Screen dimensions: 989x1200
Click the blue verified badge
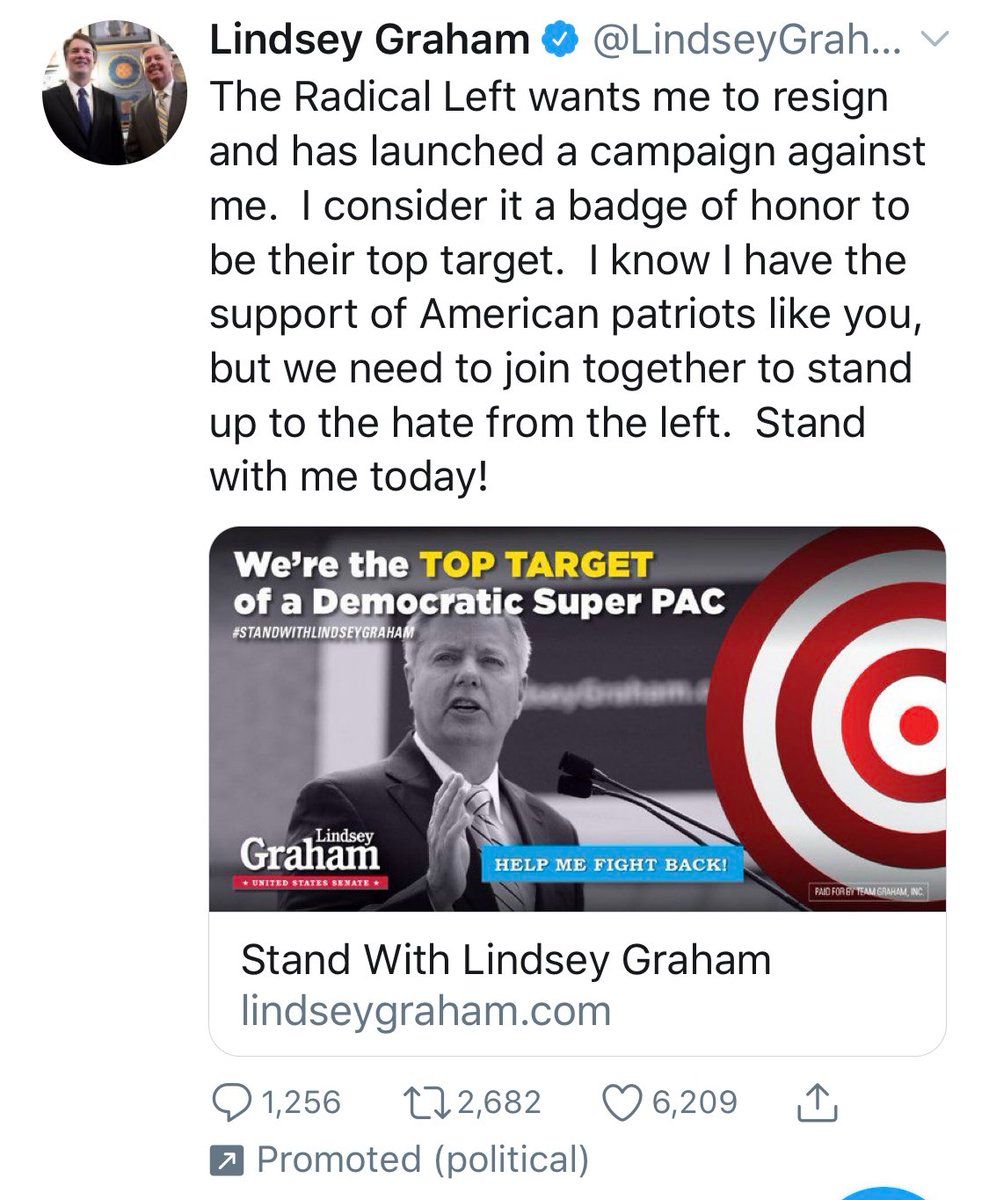pos(557,41)
